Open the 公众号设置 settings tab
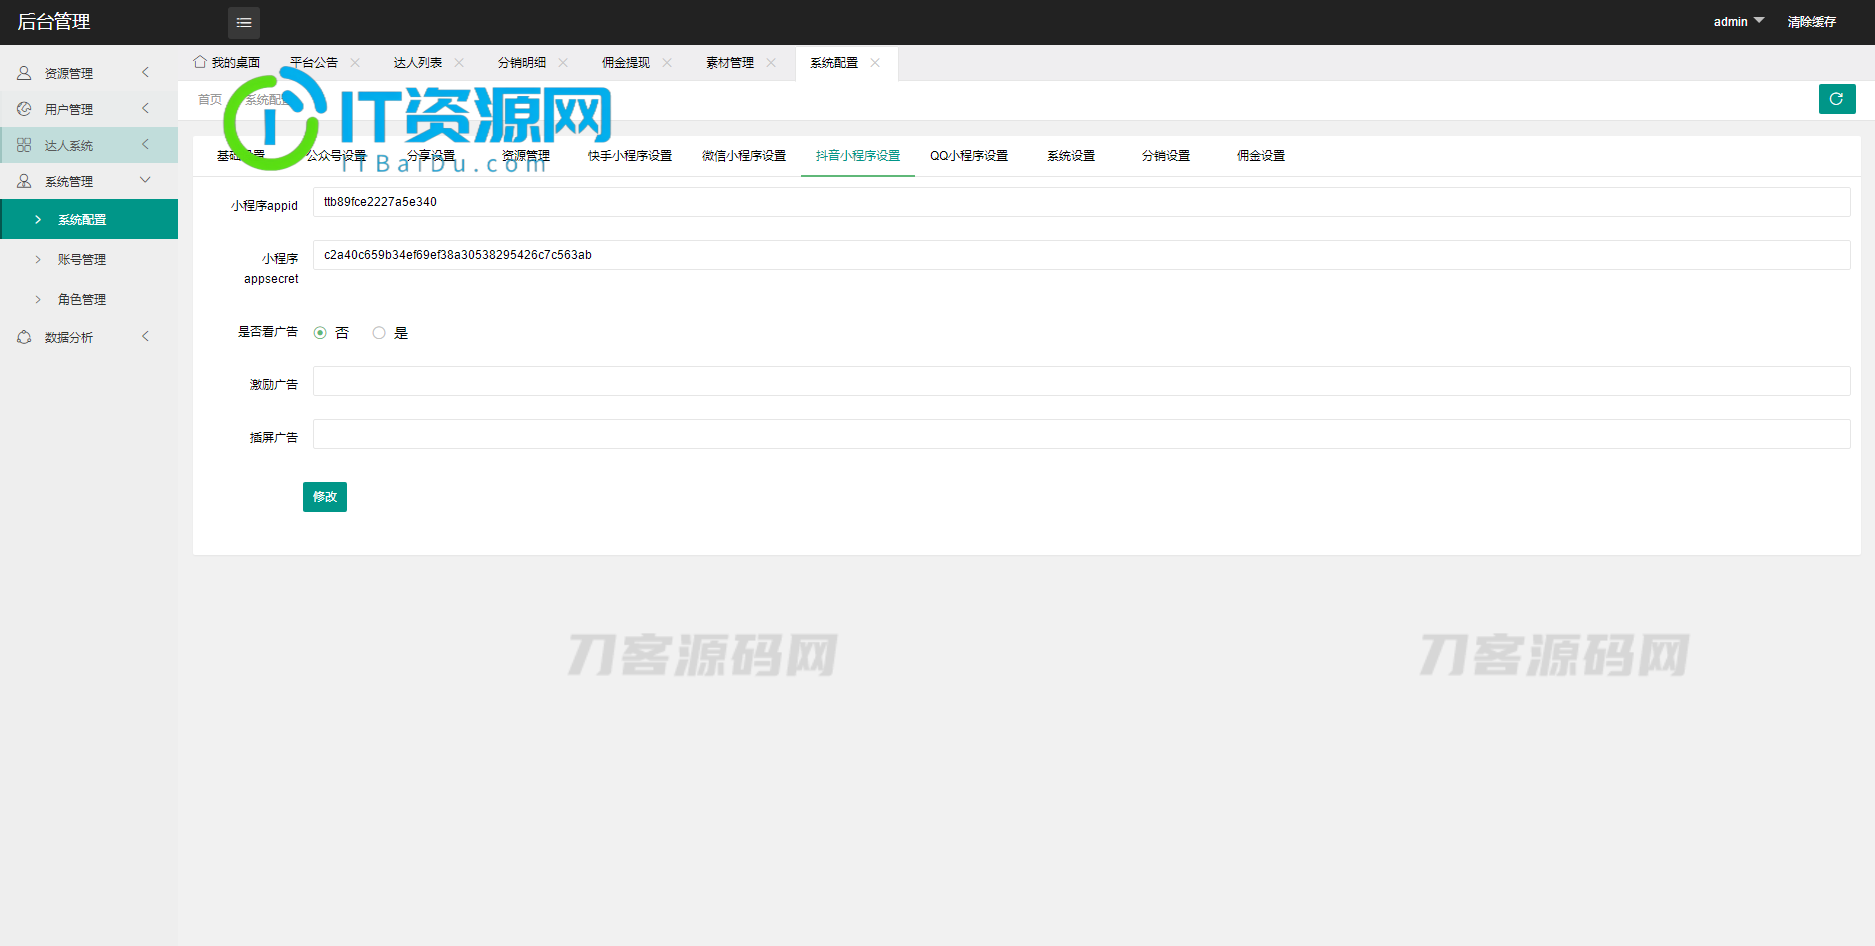Viewport: 1875px width, 946px height. [336, 156]
